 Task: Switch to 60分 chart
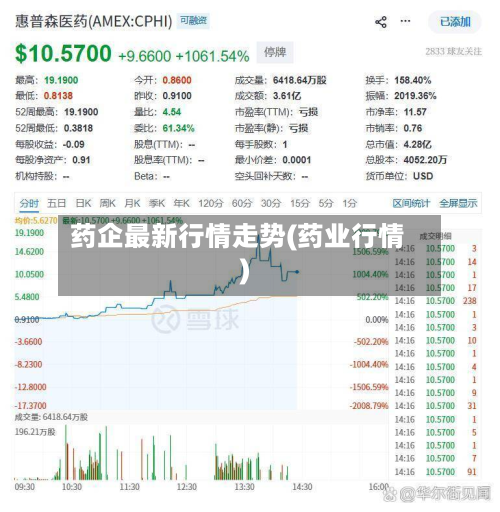click(242, 203)
